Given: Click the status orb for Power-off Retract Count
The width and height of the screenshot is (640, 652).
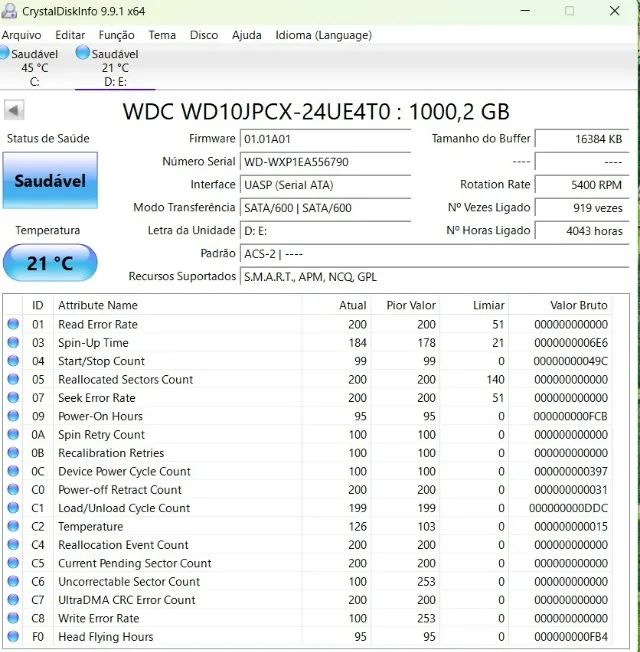Looking at the screenshot, I should click(13, 489).
